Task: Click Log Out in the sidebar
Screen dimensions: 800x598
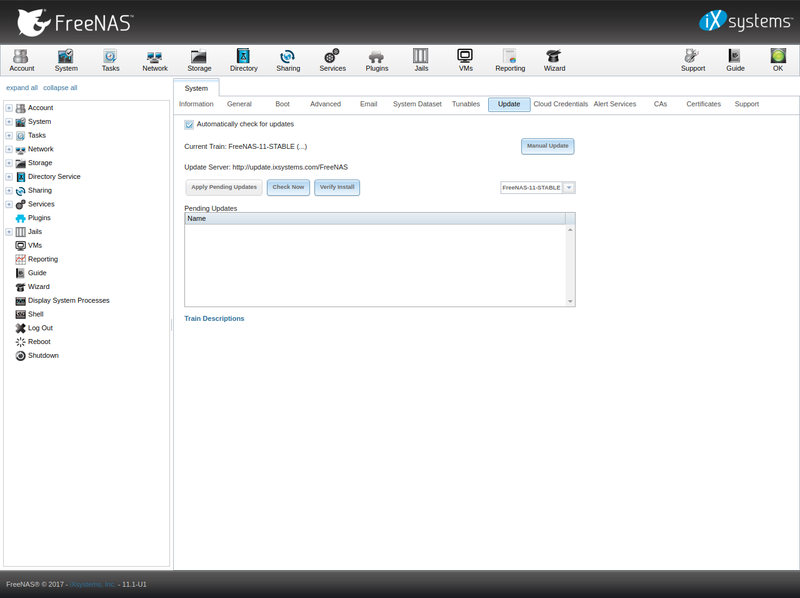Action: click(40, 328)
